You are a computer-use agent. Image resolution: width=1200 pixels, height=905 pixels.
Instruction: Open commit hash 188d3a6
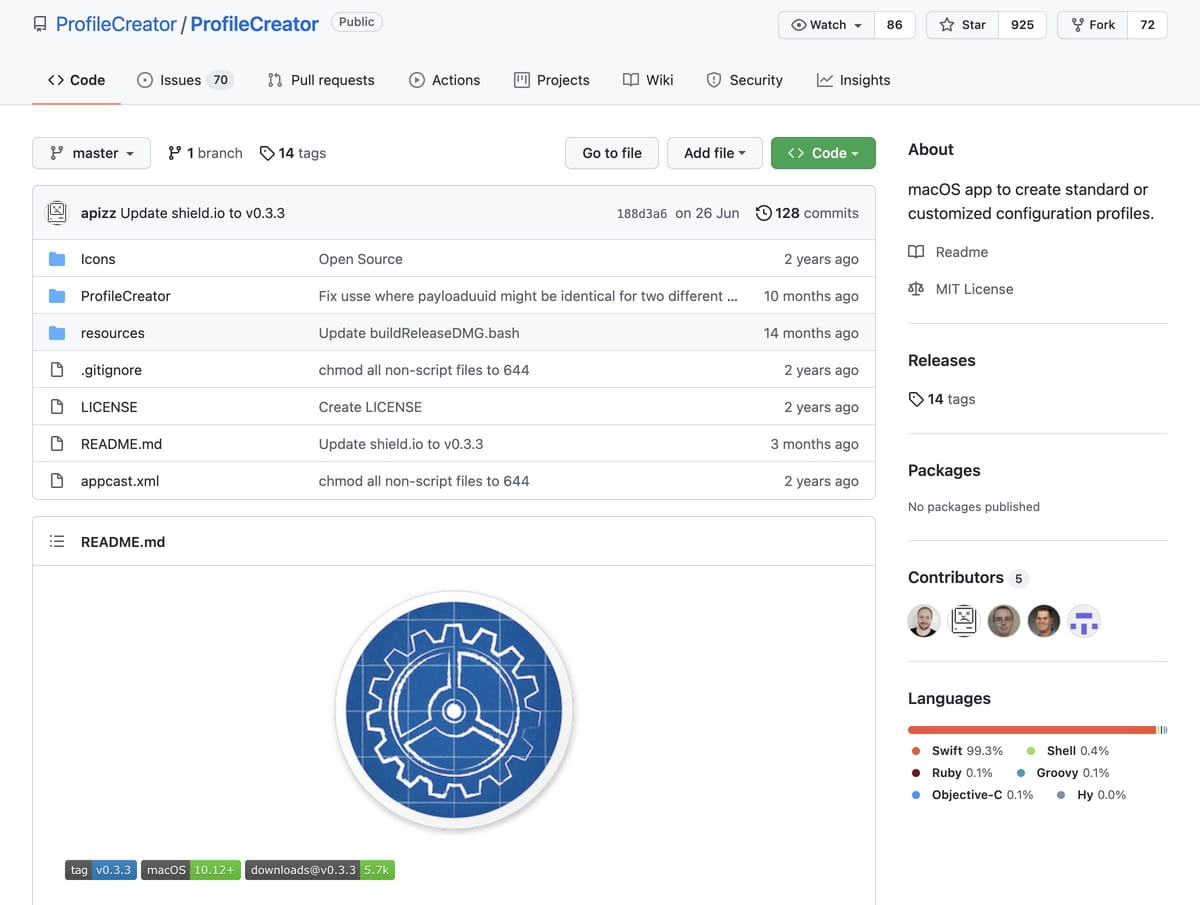click(642, 213)
